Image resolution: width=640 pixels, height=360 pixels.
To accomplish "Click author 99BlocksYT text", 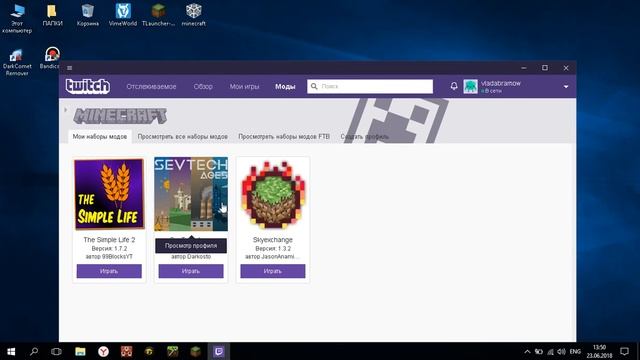I will click(x=109, y=257).
